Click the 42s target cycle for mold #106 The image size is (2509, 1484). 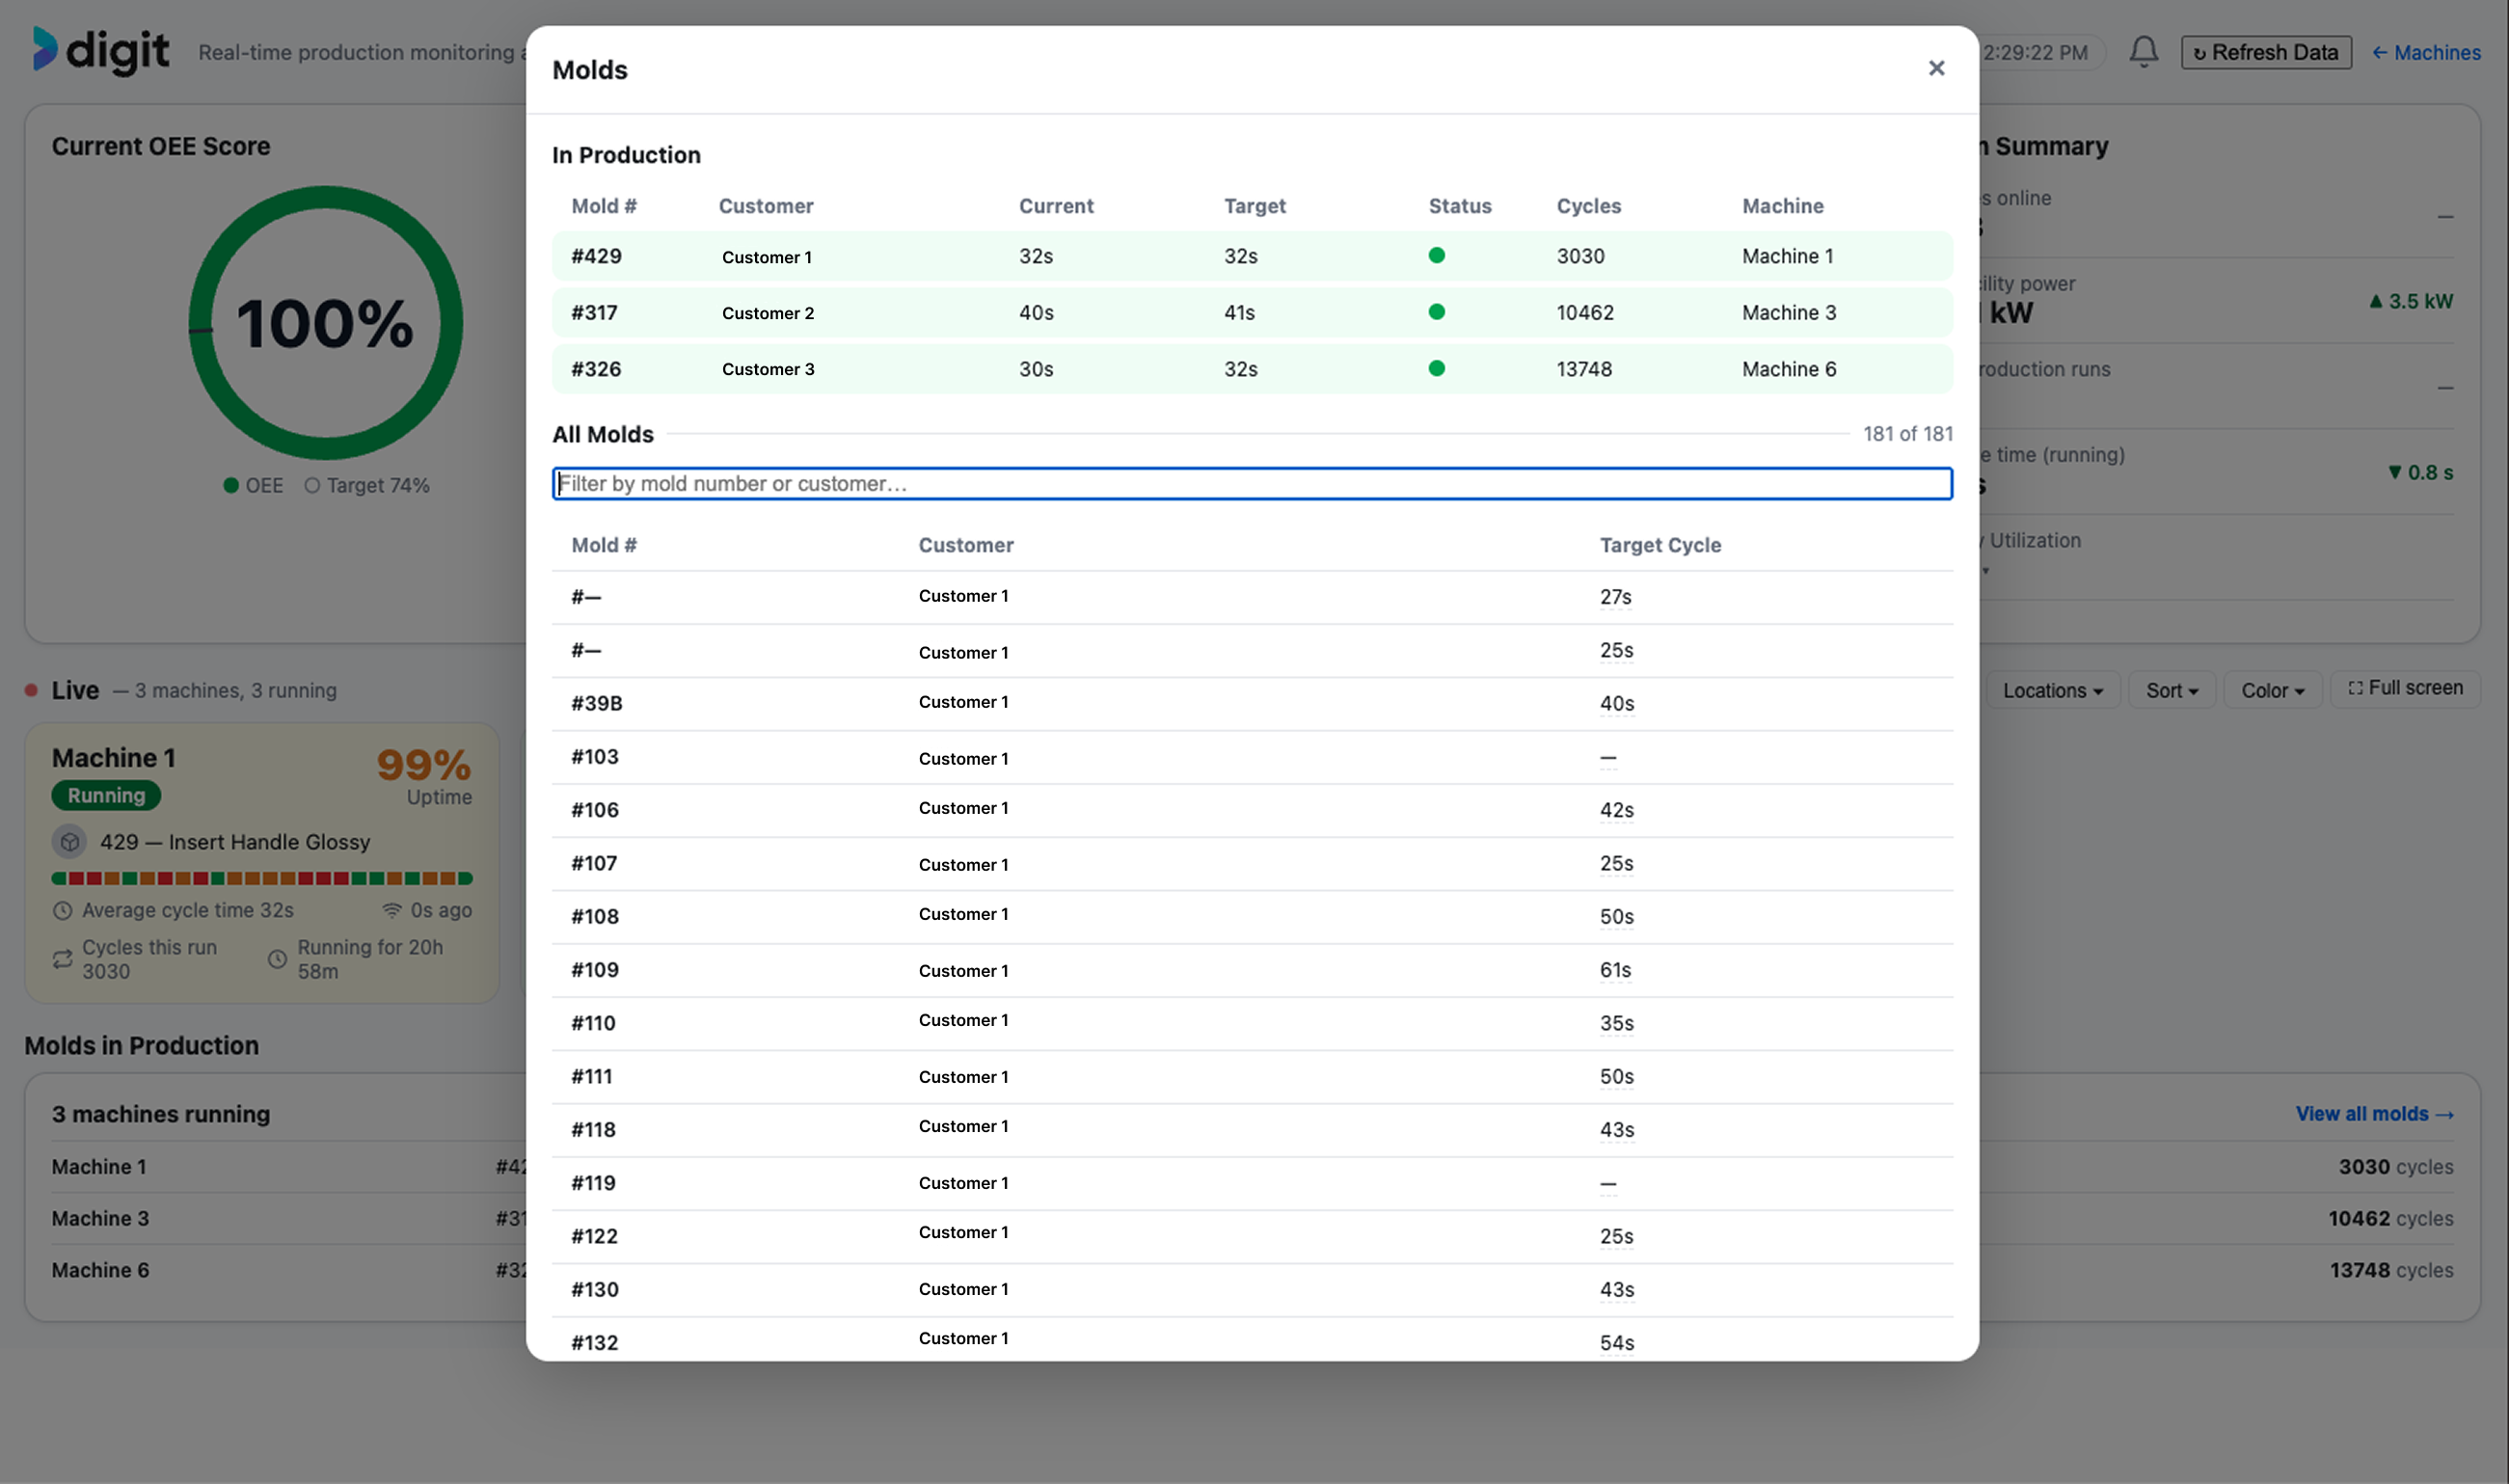coord(1616,810)
